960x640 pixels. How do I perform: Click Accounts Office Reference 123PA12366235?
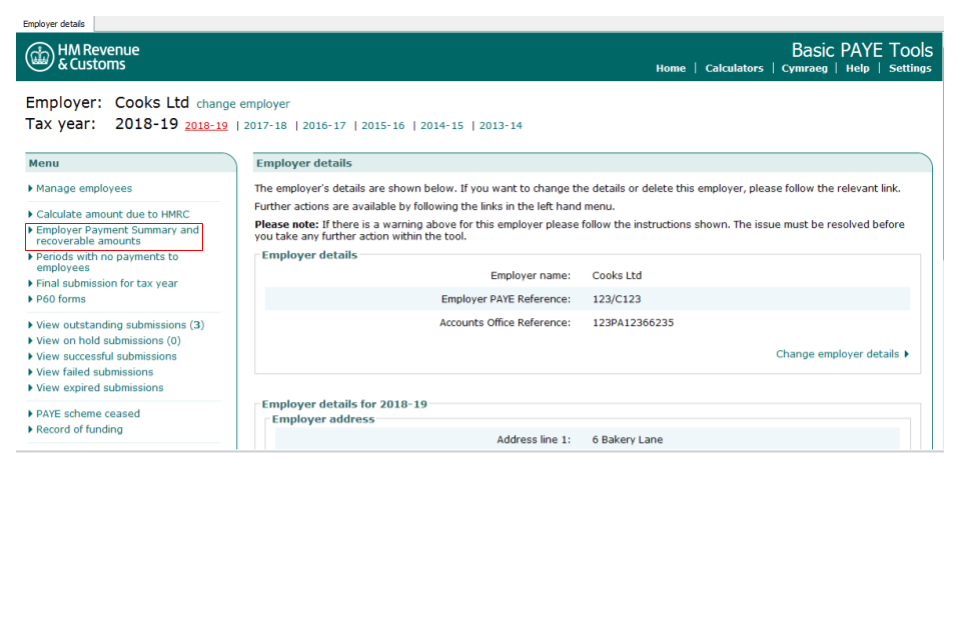pyautogui.click(x=632, y=323)
